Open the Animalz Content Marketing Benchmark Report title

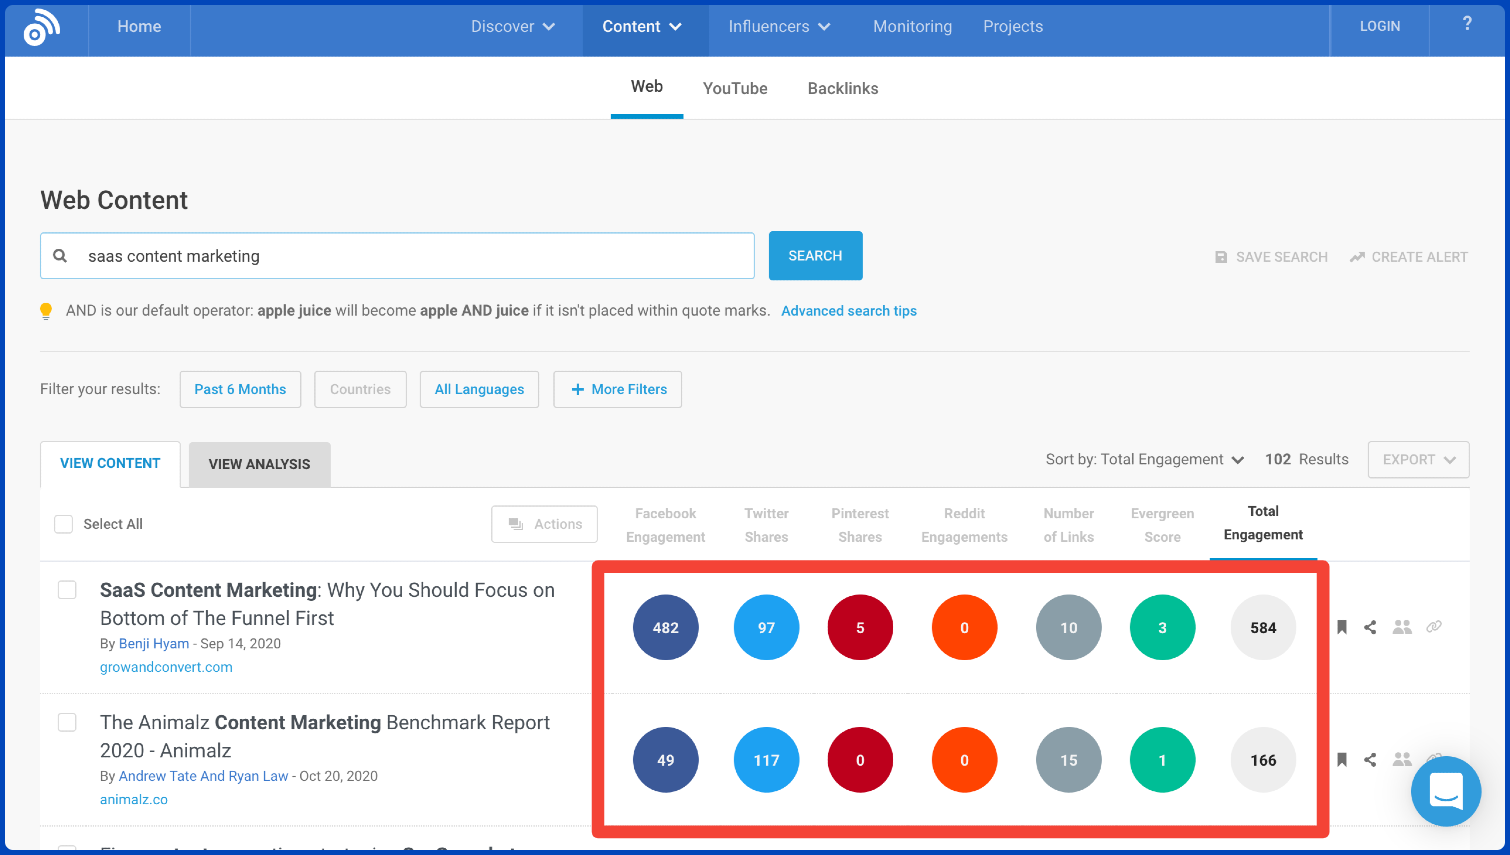pos(325,736)
